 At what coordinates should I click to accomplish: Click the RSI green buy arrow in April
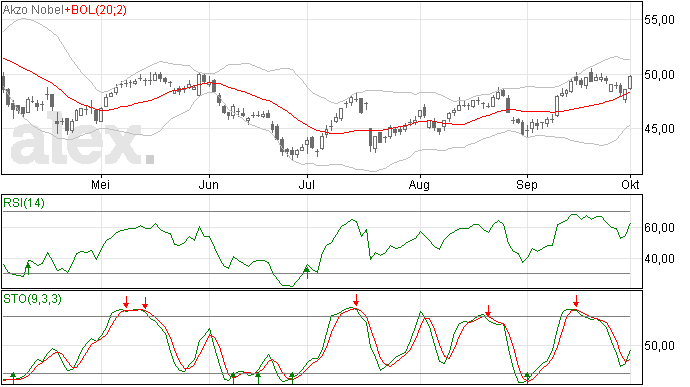[28, 268]
